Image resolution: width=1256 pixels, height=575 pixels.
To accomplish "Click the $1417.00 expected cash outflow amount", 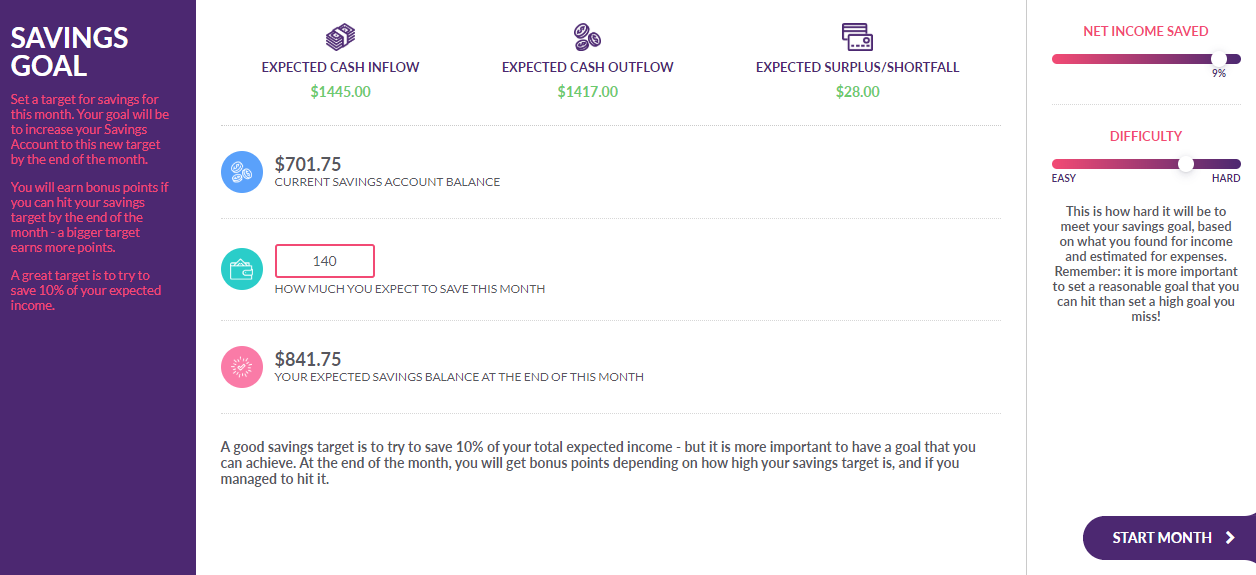I will coord(588,92).
